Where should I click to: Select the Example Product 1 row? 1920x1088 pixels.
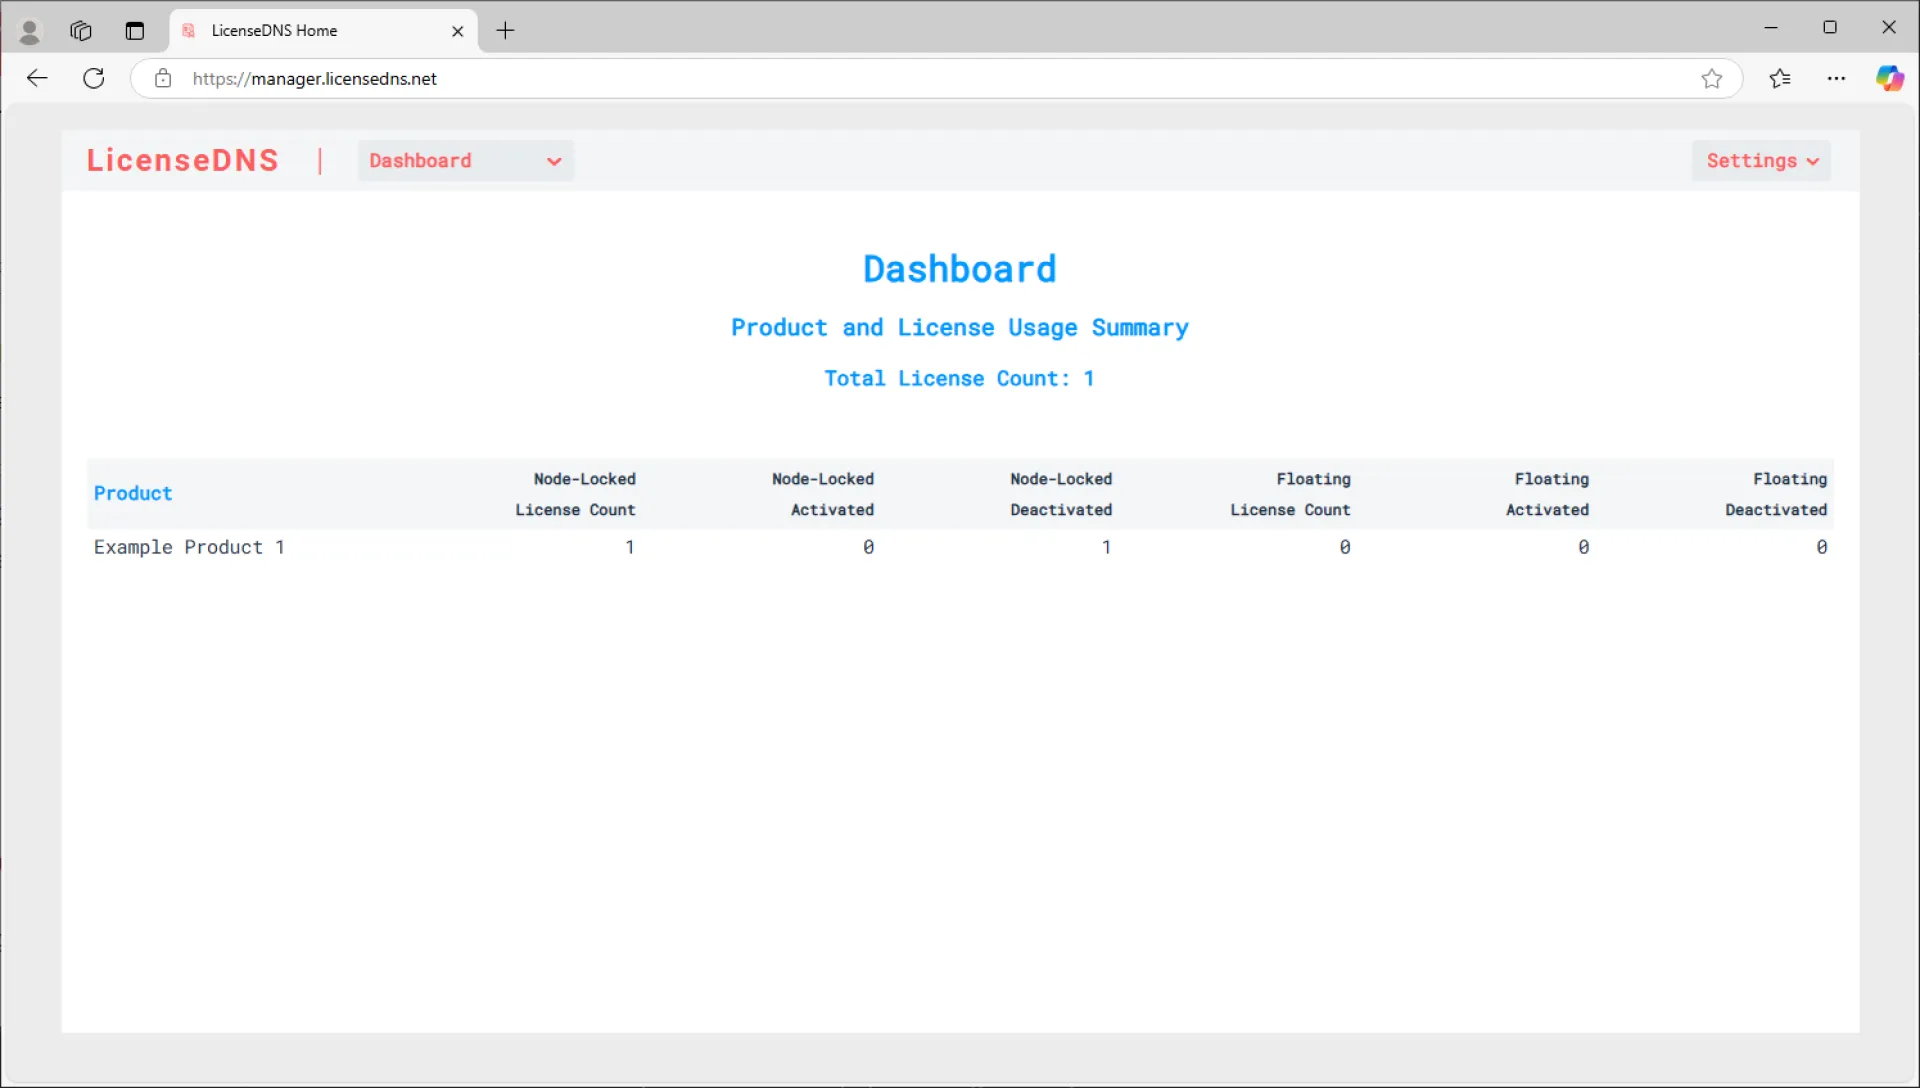(x=189, y=547)
